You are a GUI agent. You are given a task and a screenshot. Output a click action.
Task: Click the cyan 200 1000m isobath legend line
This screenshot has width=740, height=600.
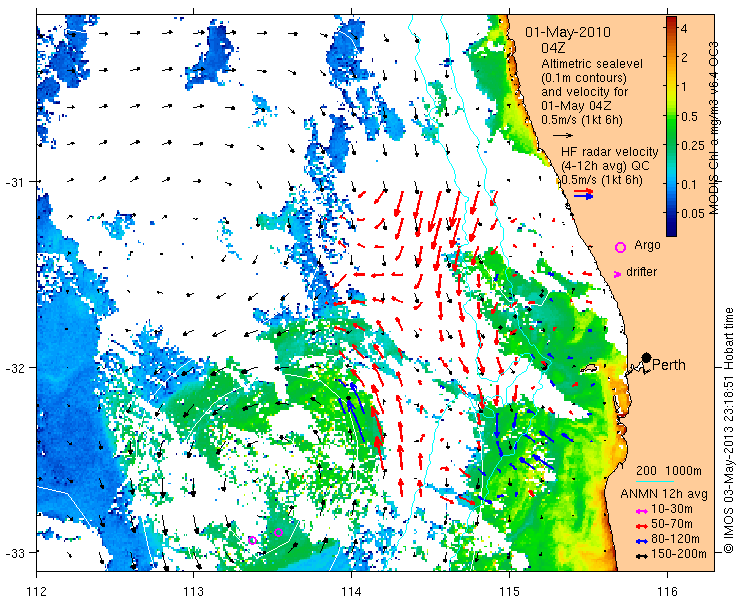tap(655, 482)
